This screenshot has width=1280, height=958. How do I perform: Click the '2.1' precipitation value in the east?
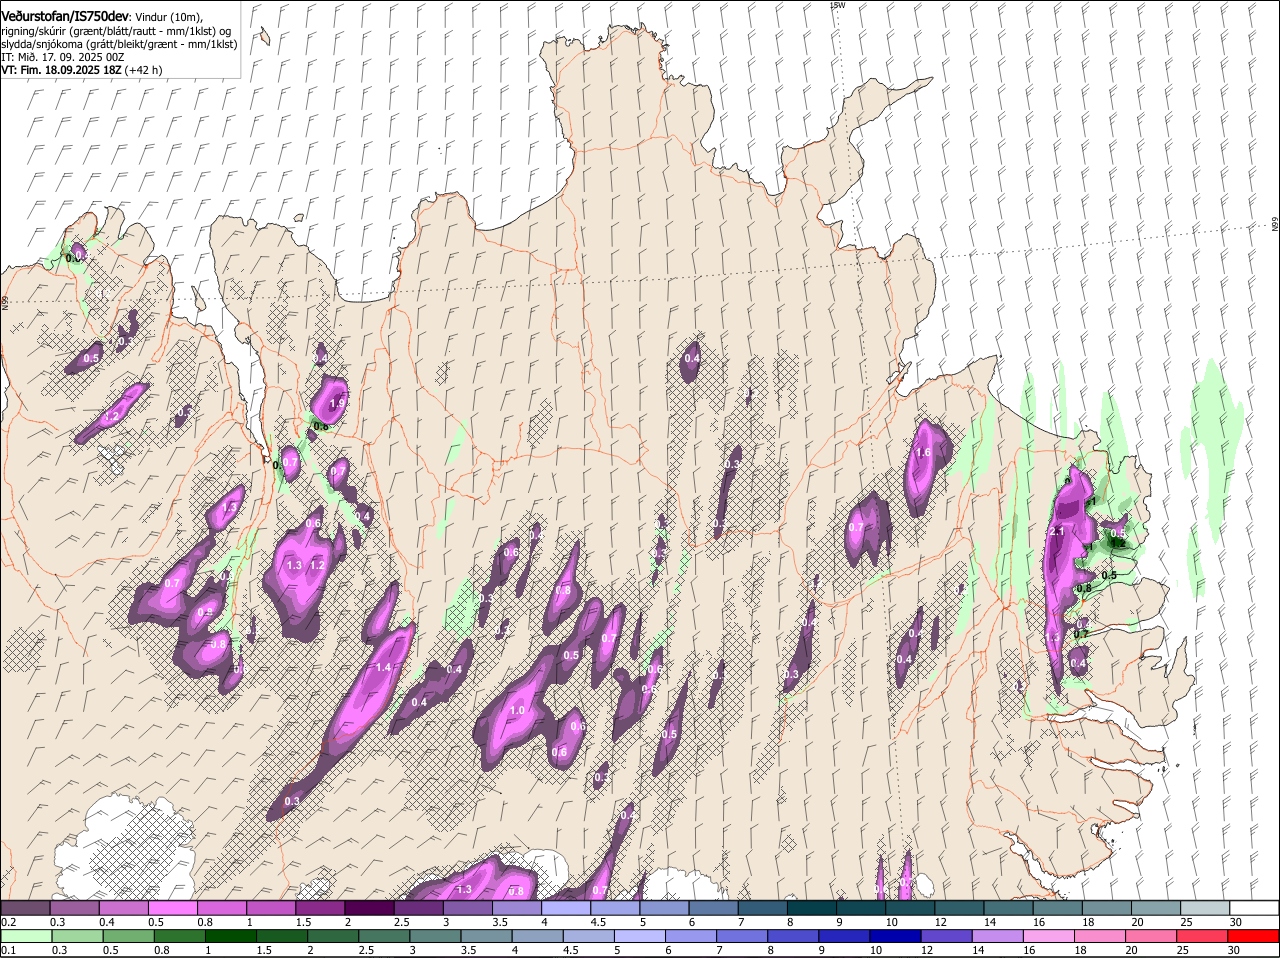click(1058, 532)
